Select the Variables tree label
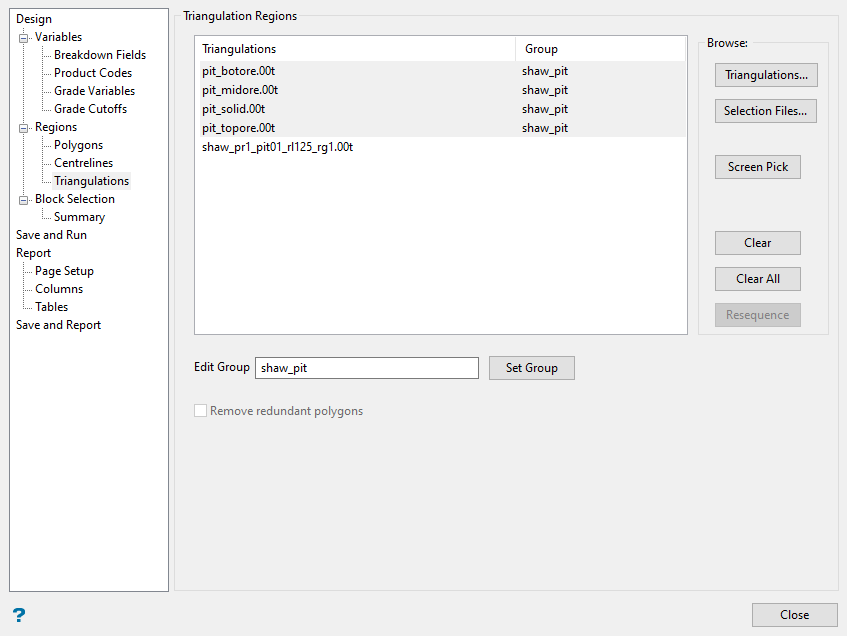This screenshot has height=636, width=847. point(58,37)
